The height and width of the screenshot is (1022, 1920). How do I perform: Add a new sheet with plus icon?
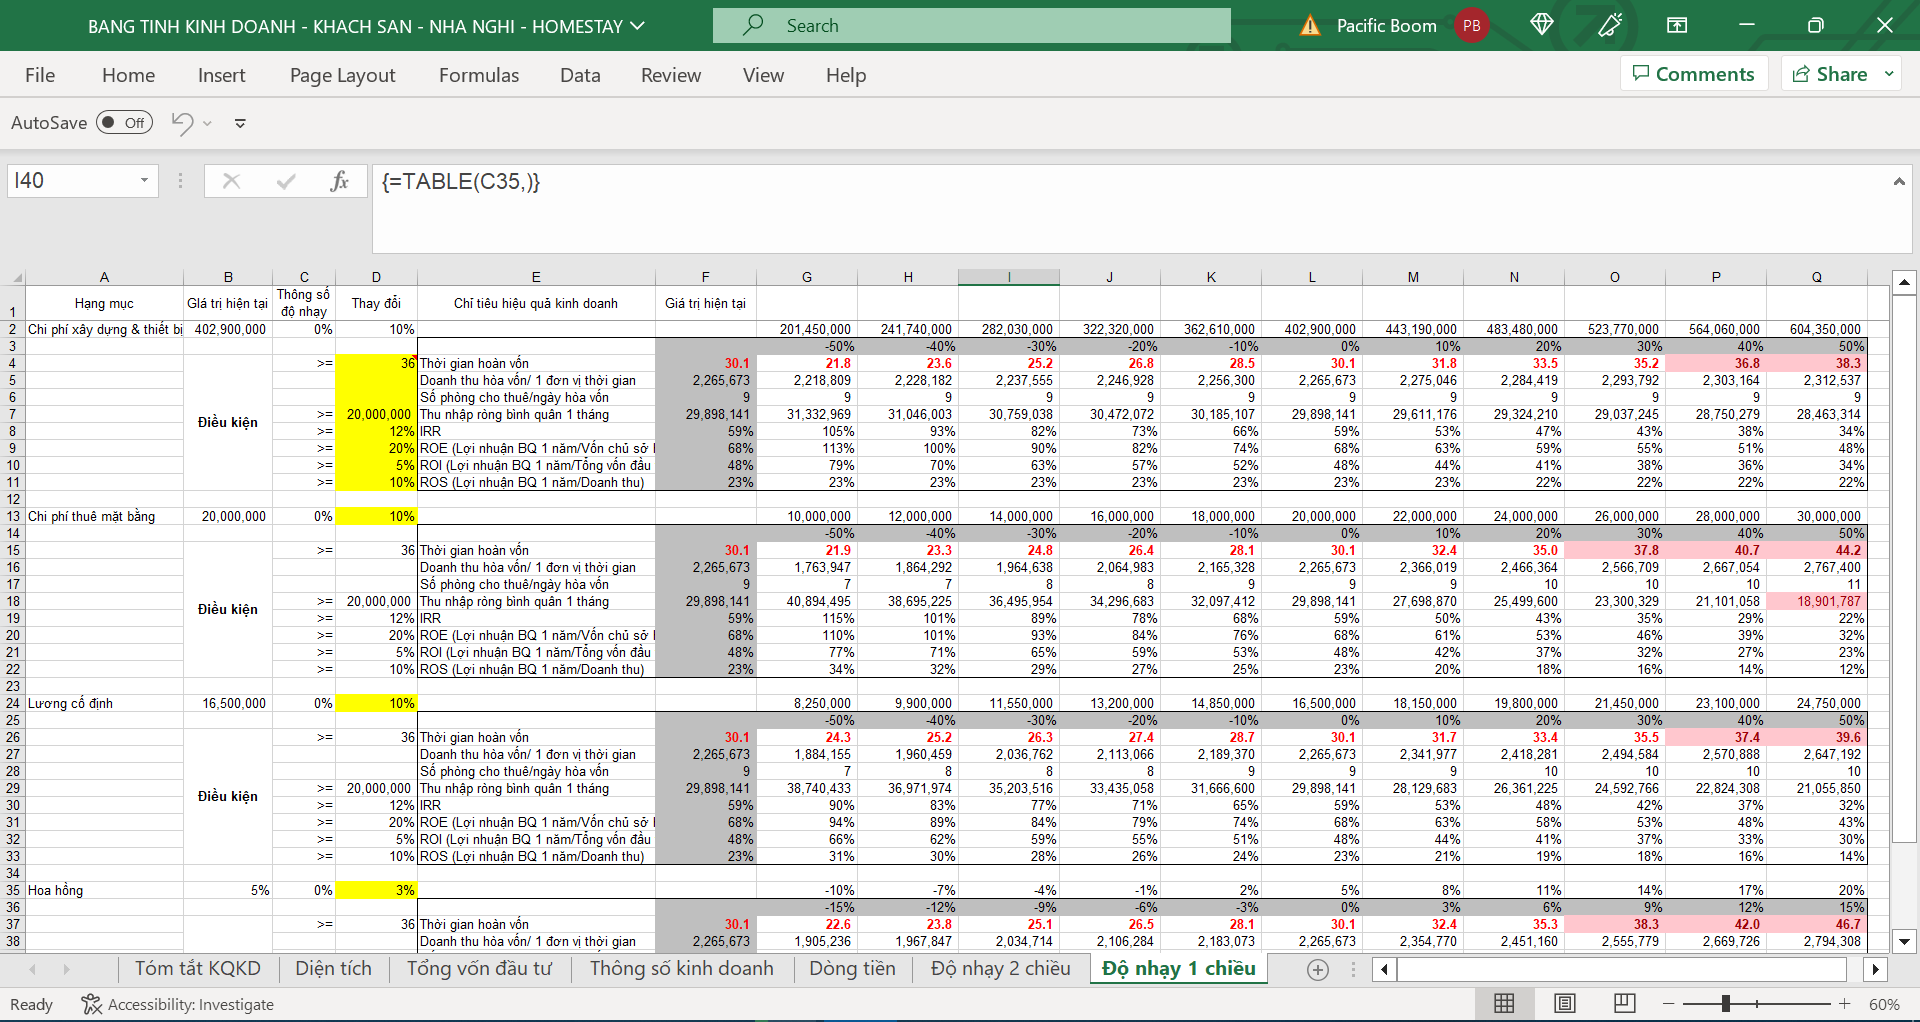click(x=1318, y=969)
